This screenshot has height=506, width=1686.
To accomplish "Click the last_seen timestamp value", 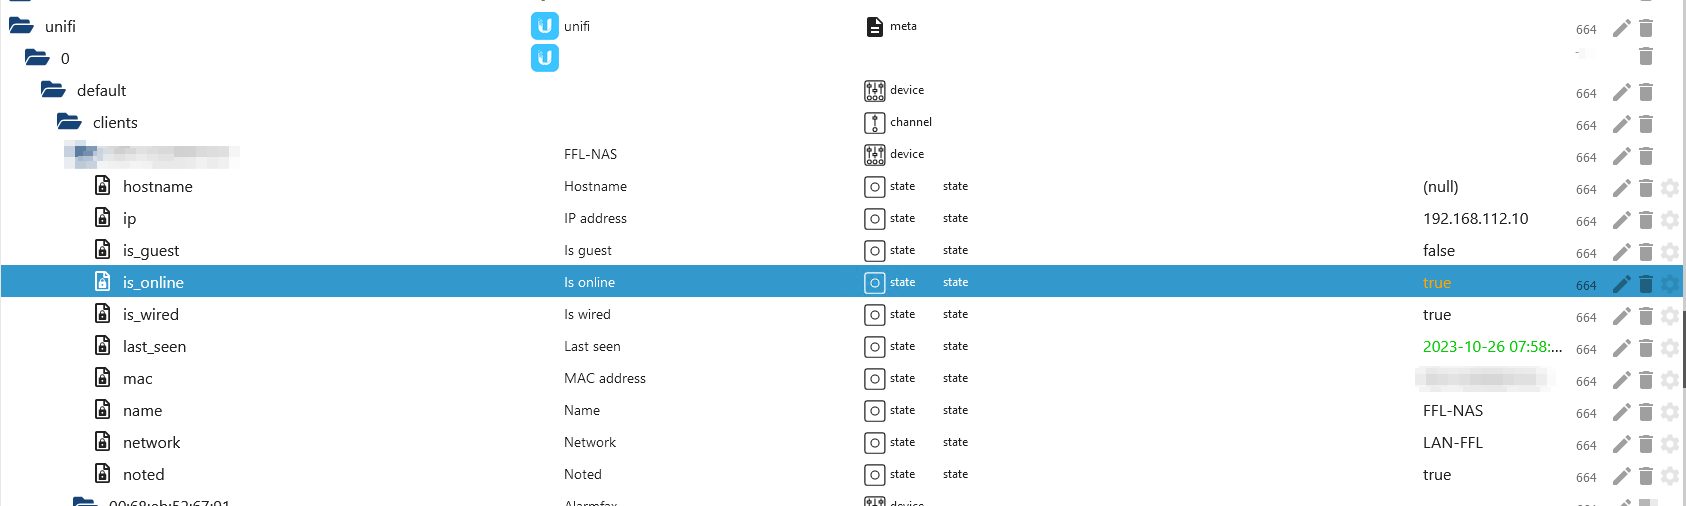I will pos(1492,346).
